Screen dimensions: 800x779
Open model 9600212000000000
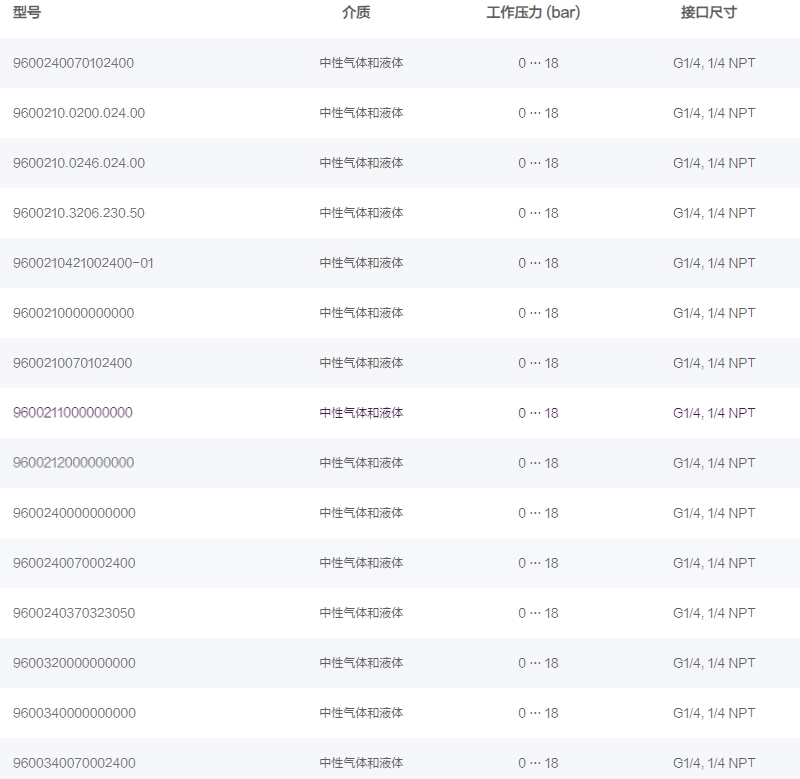73,463
